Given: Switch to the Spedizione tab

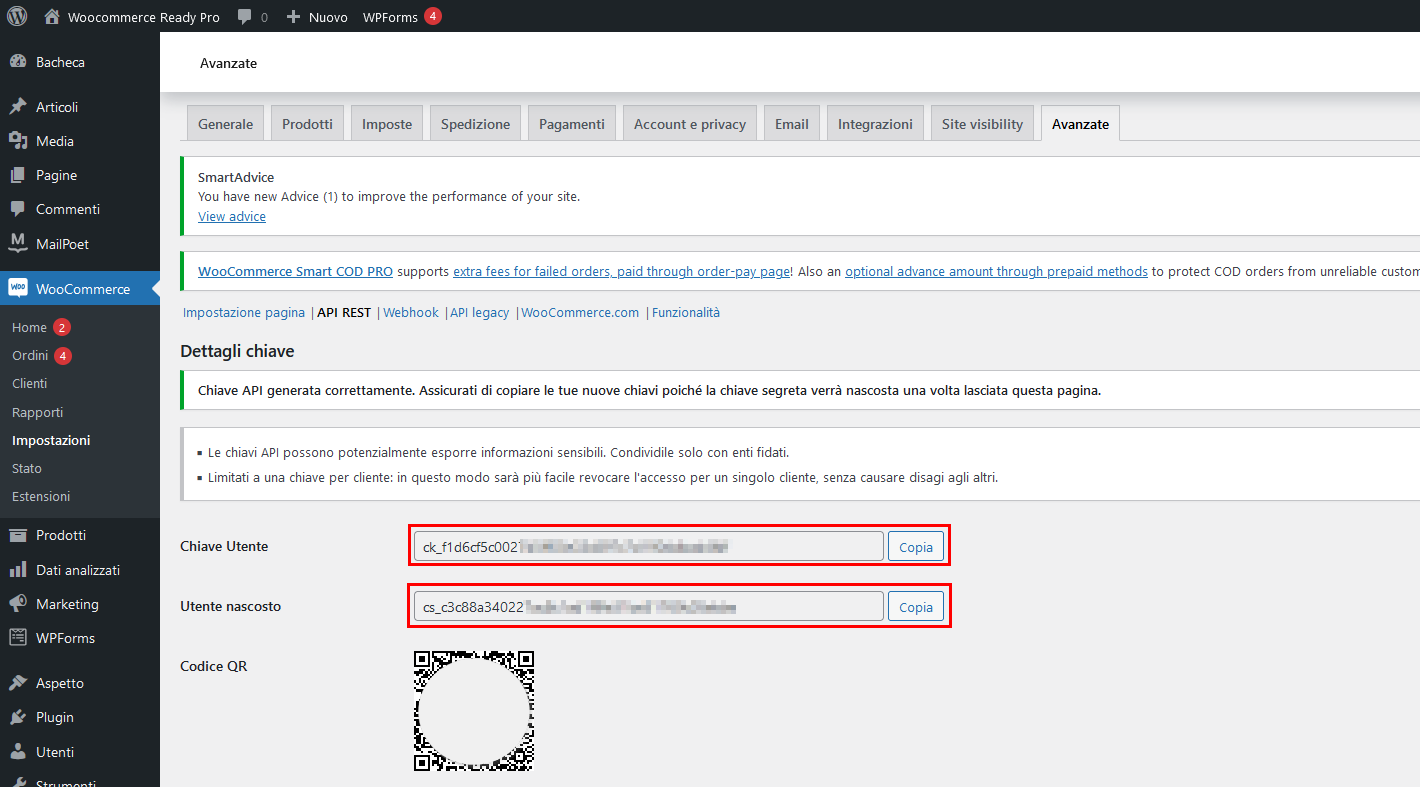Looking at the screenshot, I should click(x=476, y=124).
